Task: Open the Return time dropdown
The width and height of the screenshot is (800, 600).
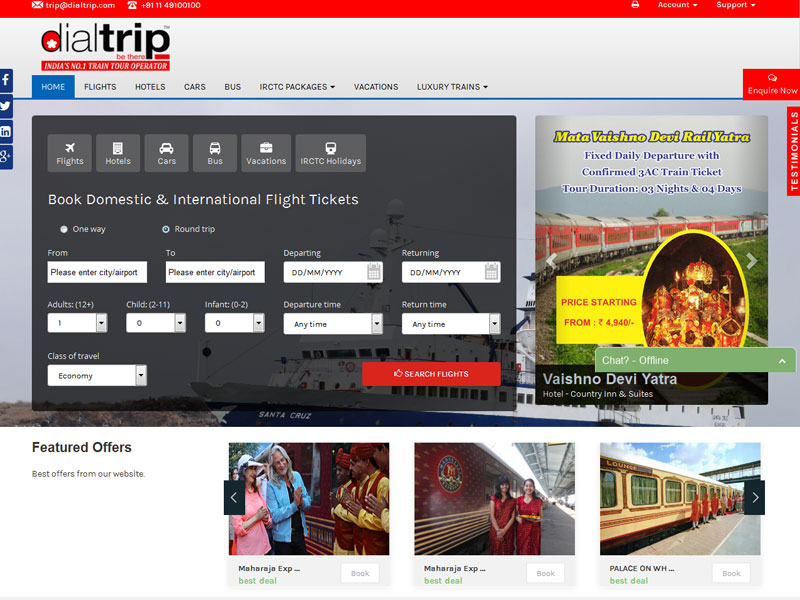Action: click(451, 324)
